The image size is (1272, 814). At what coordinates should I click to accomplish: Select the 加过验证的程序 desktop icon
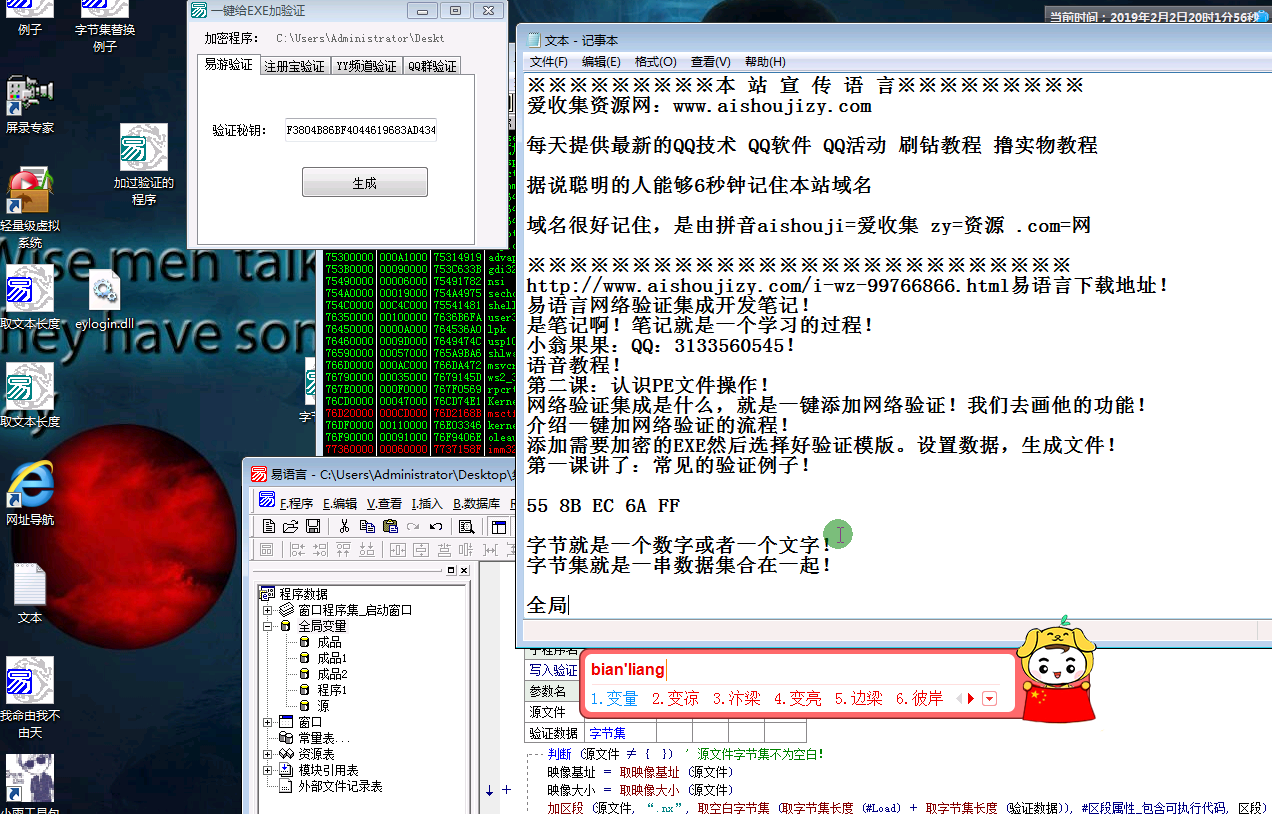coord(144,165)
